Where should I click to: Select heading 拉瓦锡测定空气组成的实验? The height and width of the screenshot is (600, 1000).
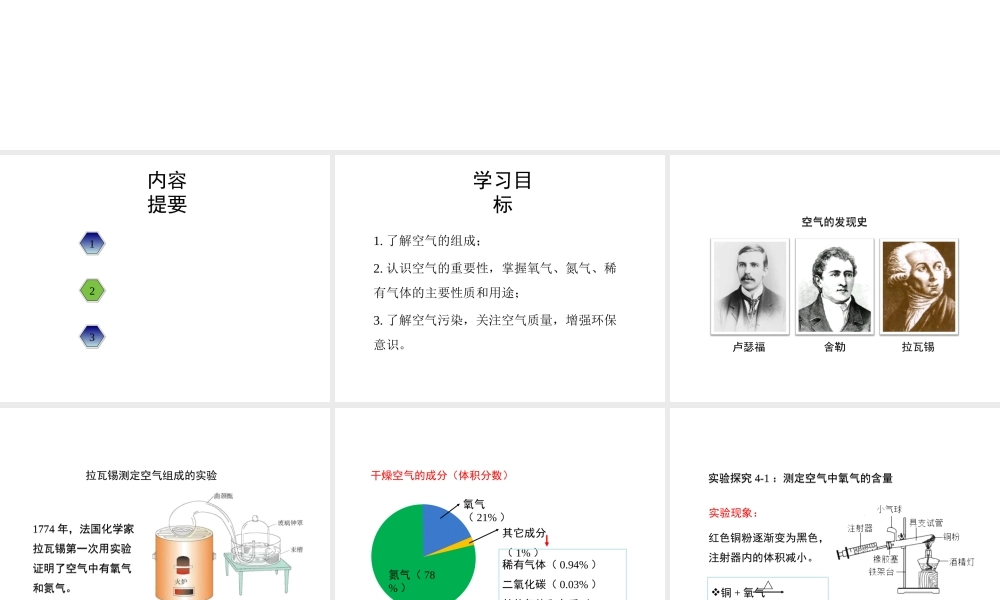coord(151,475)
